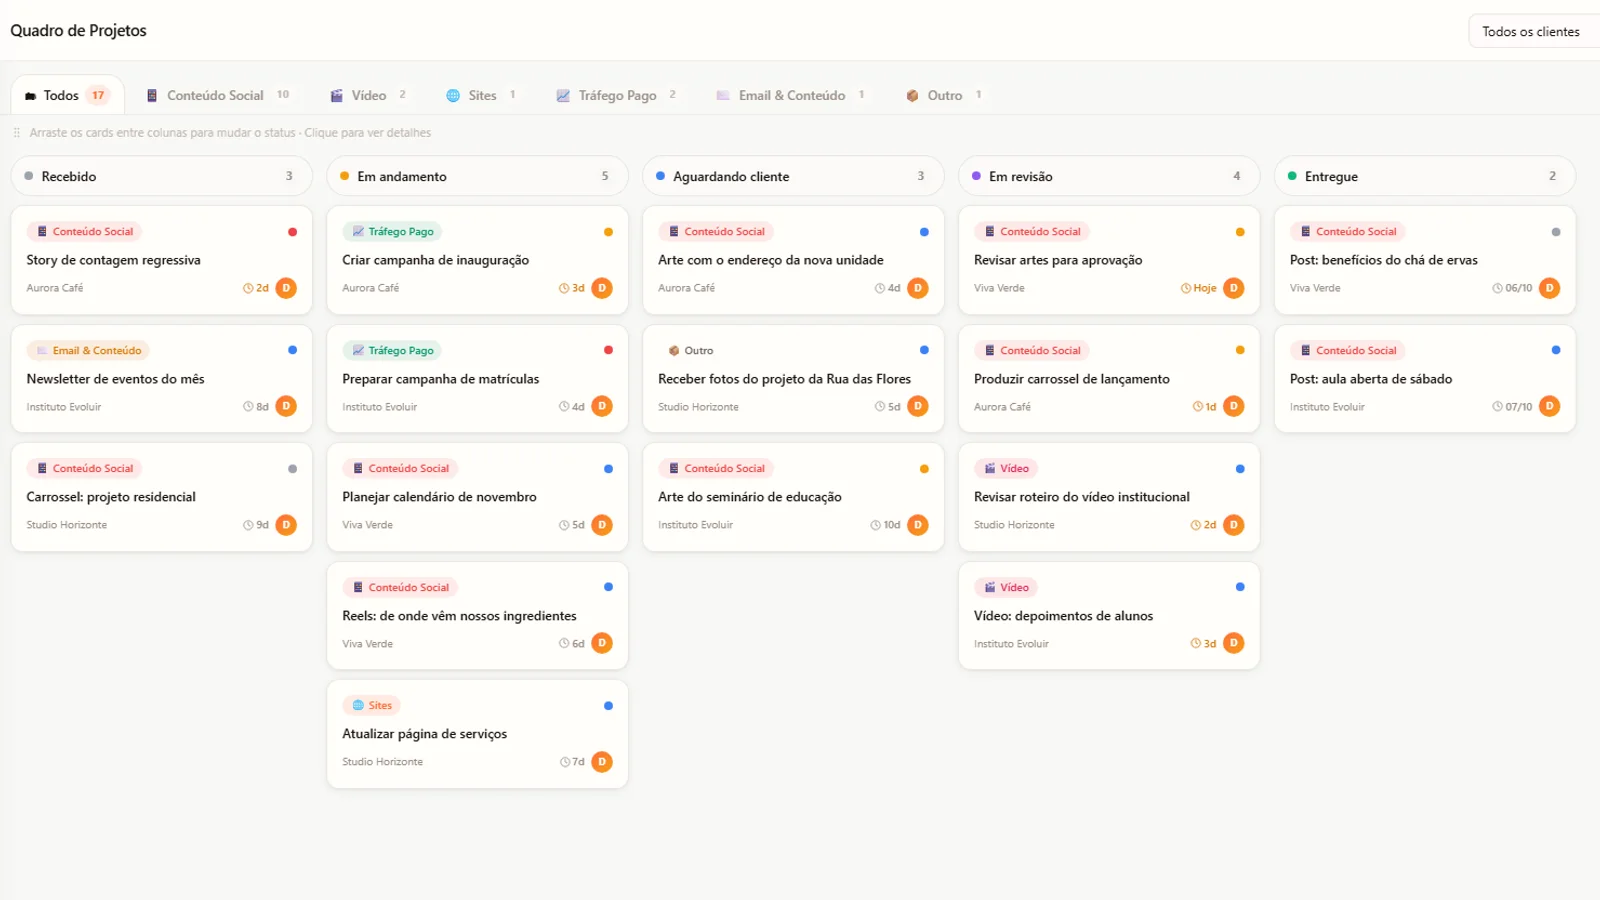
Task: Click the drag handle icon beside the hint text
Action: coord(17,132)
